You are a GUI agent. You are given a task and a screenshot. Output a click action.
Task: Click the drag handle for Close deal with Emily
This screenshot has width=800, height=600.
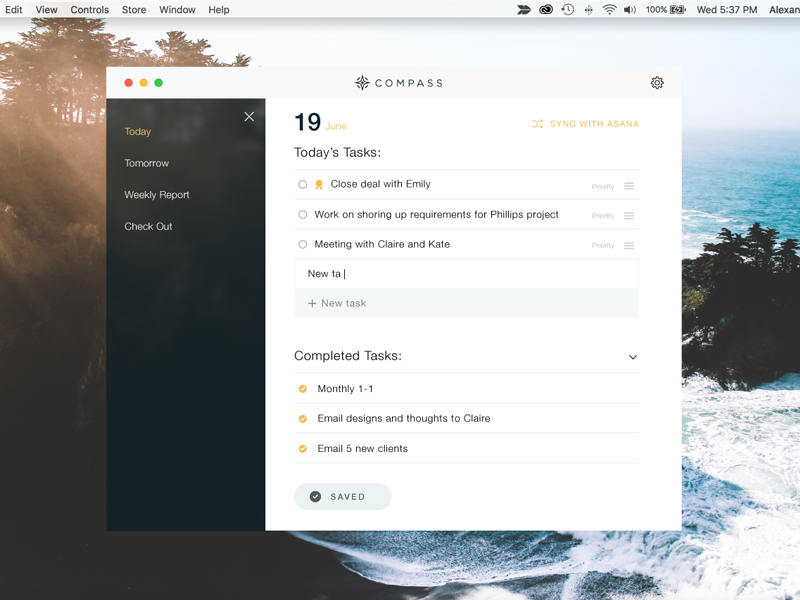click(x=629, y=186)
